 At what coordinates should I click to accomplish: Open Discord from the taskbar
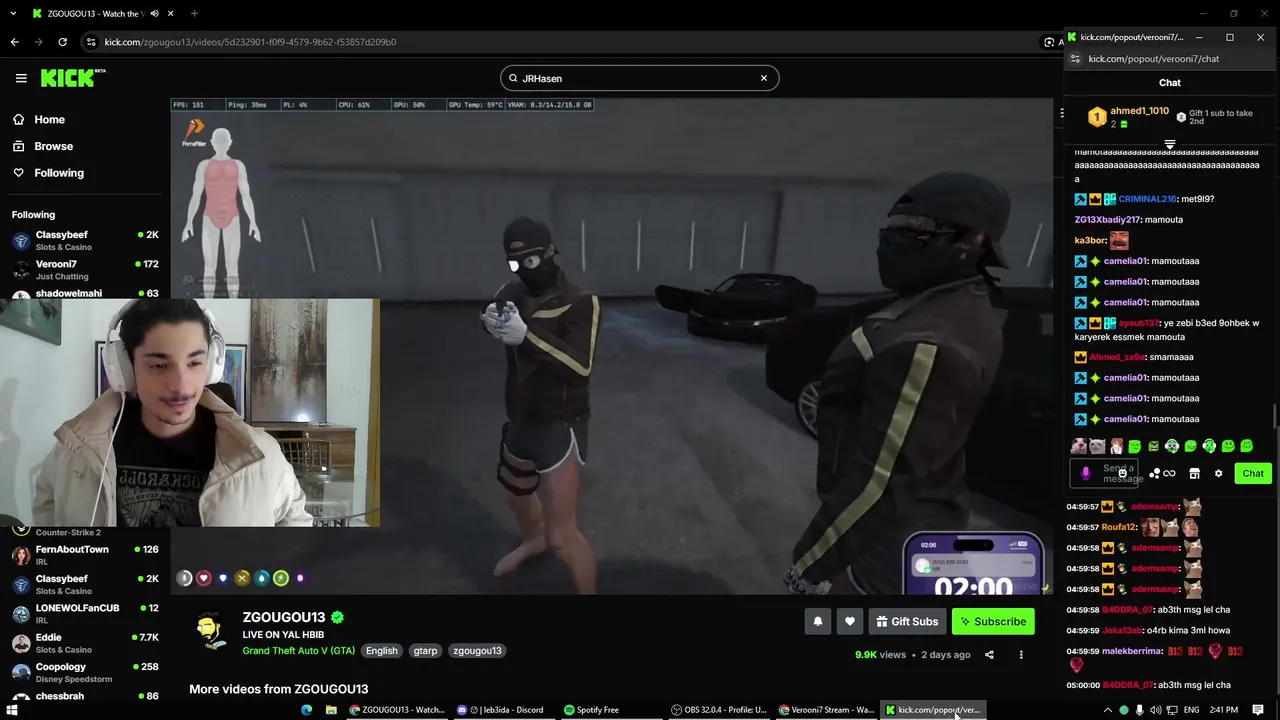point(500,710)
